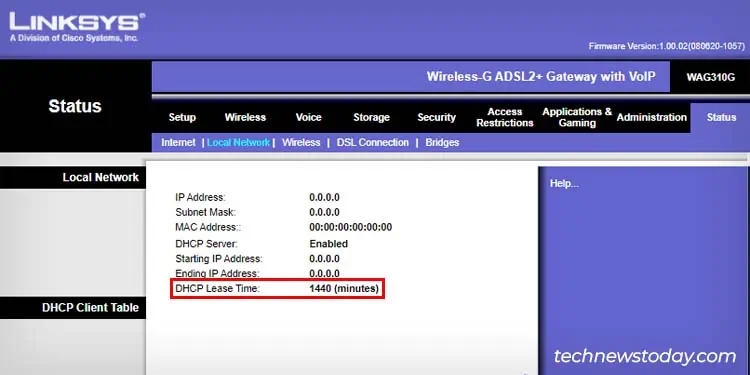Click the DHCP Client Table section heading
Viewport: 750px width, 375px height.
(x=90, y=308)
